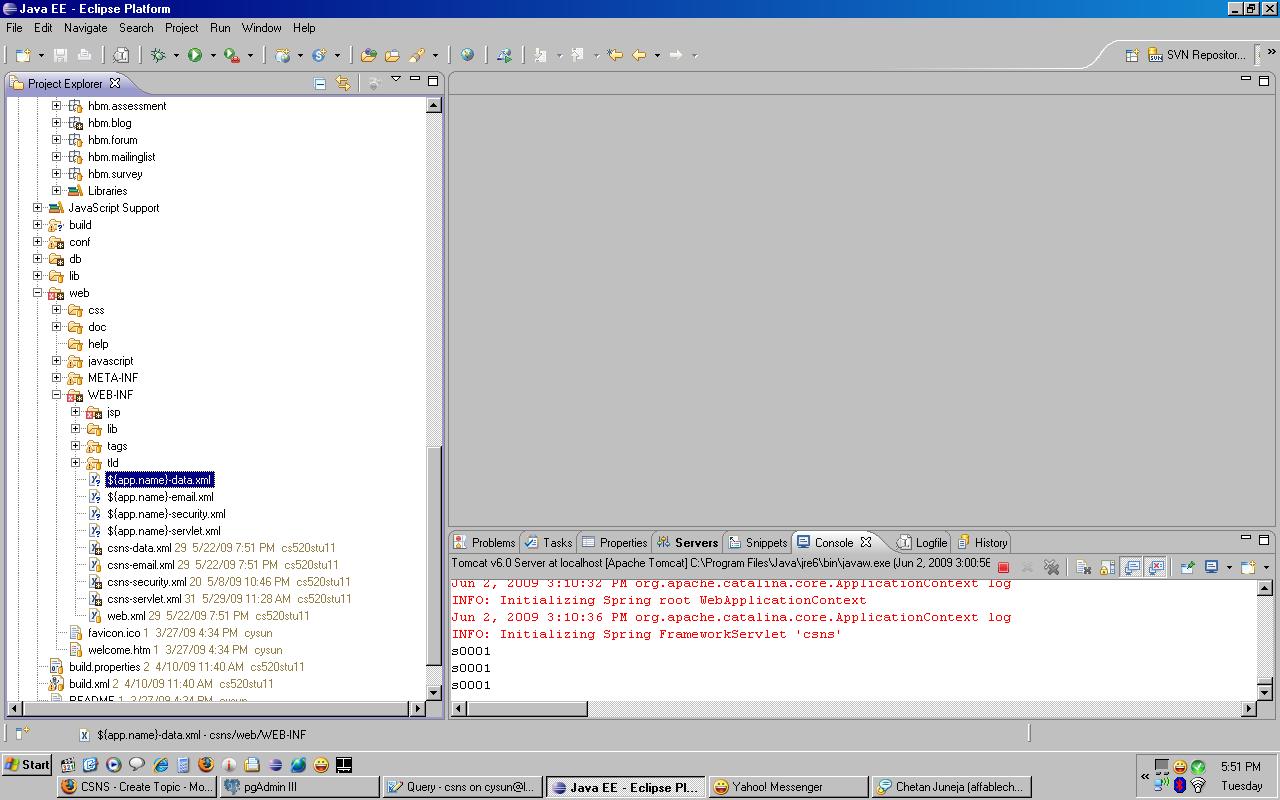The image size is (1280, 800).
Task: Open the Run button dropdown arrow
Action: click(x=213, y=56)
